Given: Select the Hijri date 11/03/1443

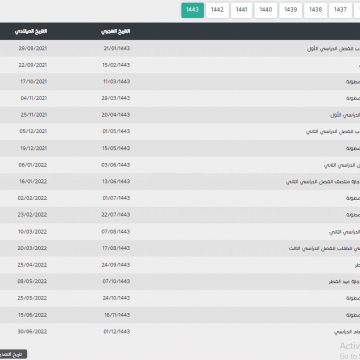Looking at the screenshot, I should click(116, 82).
